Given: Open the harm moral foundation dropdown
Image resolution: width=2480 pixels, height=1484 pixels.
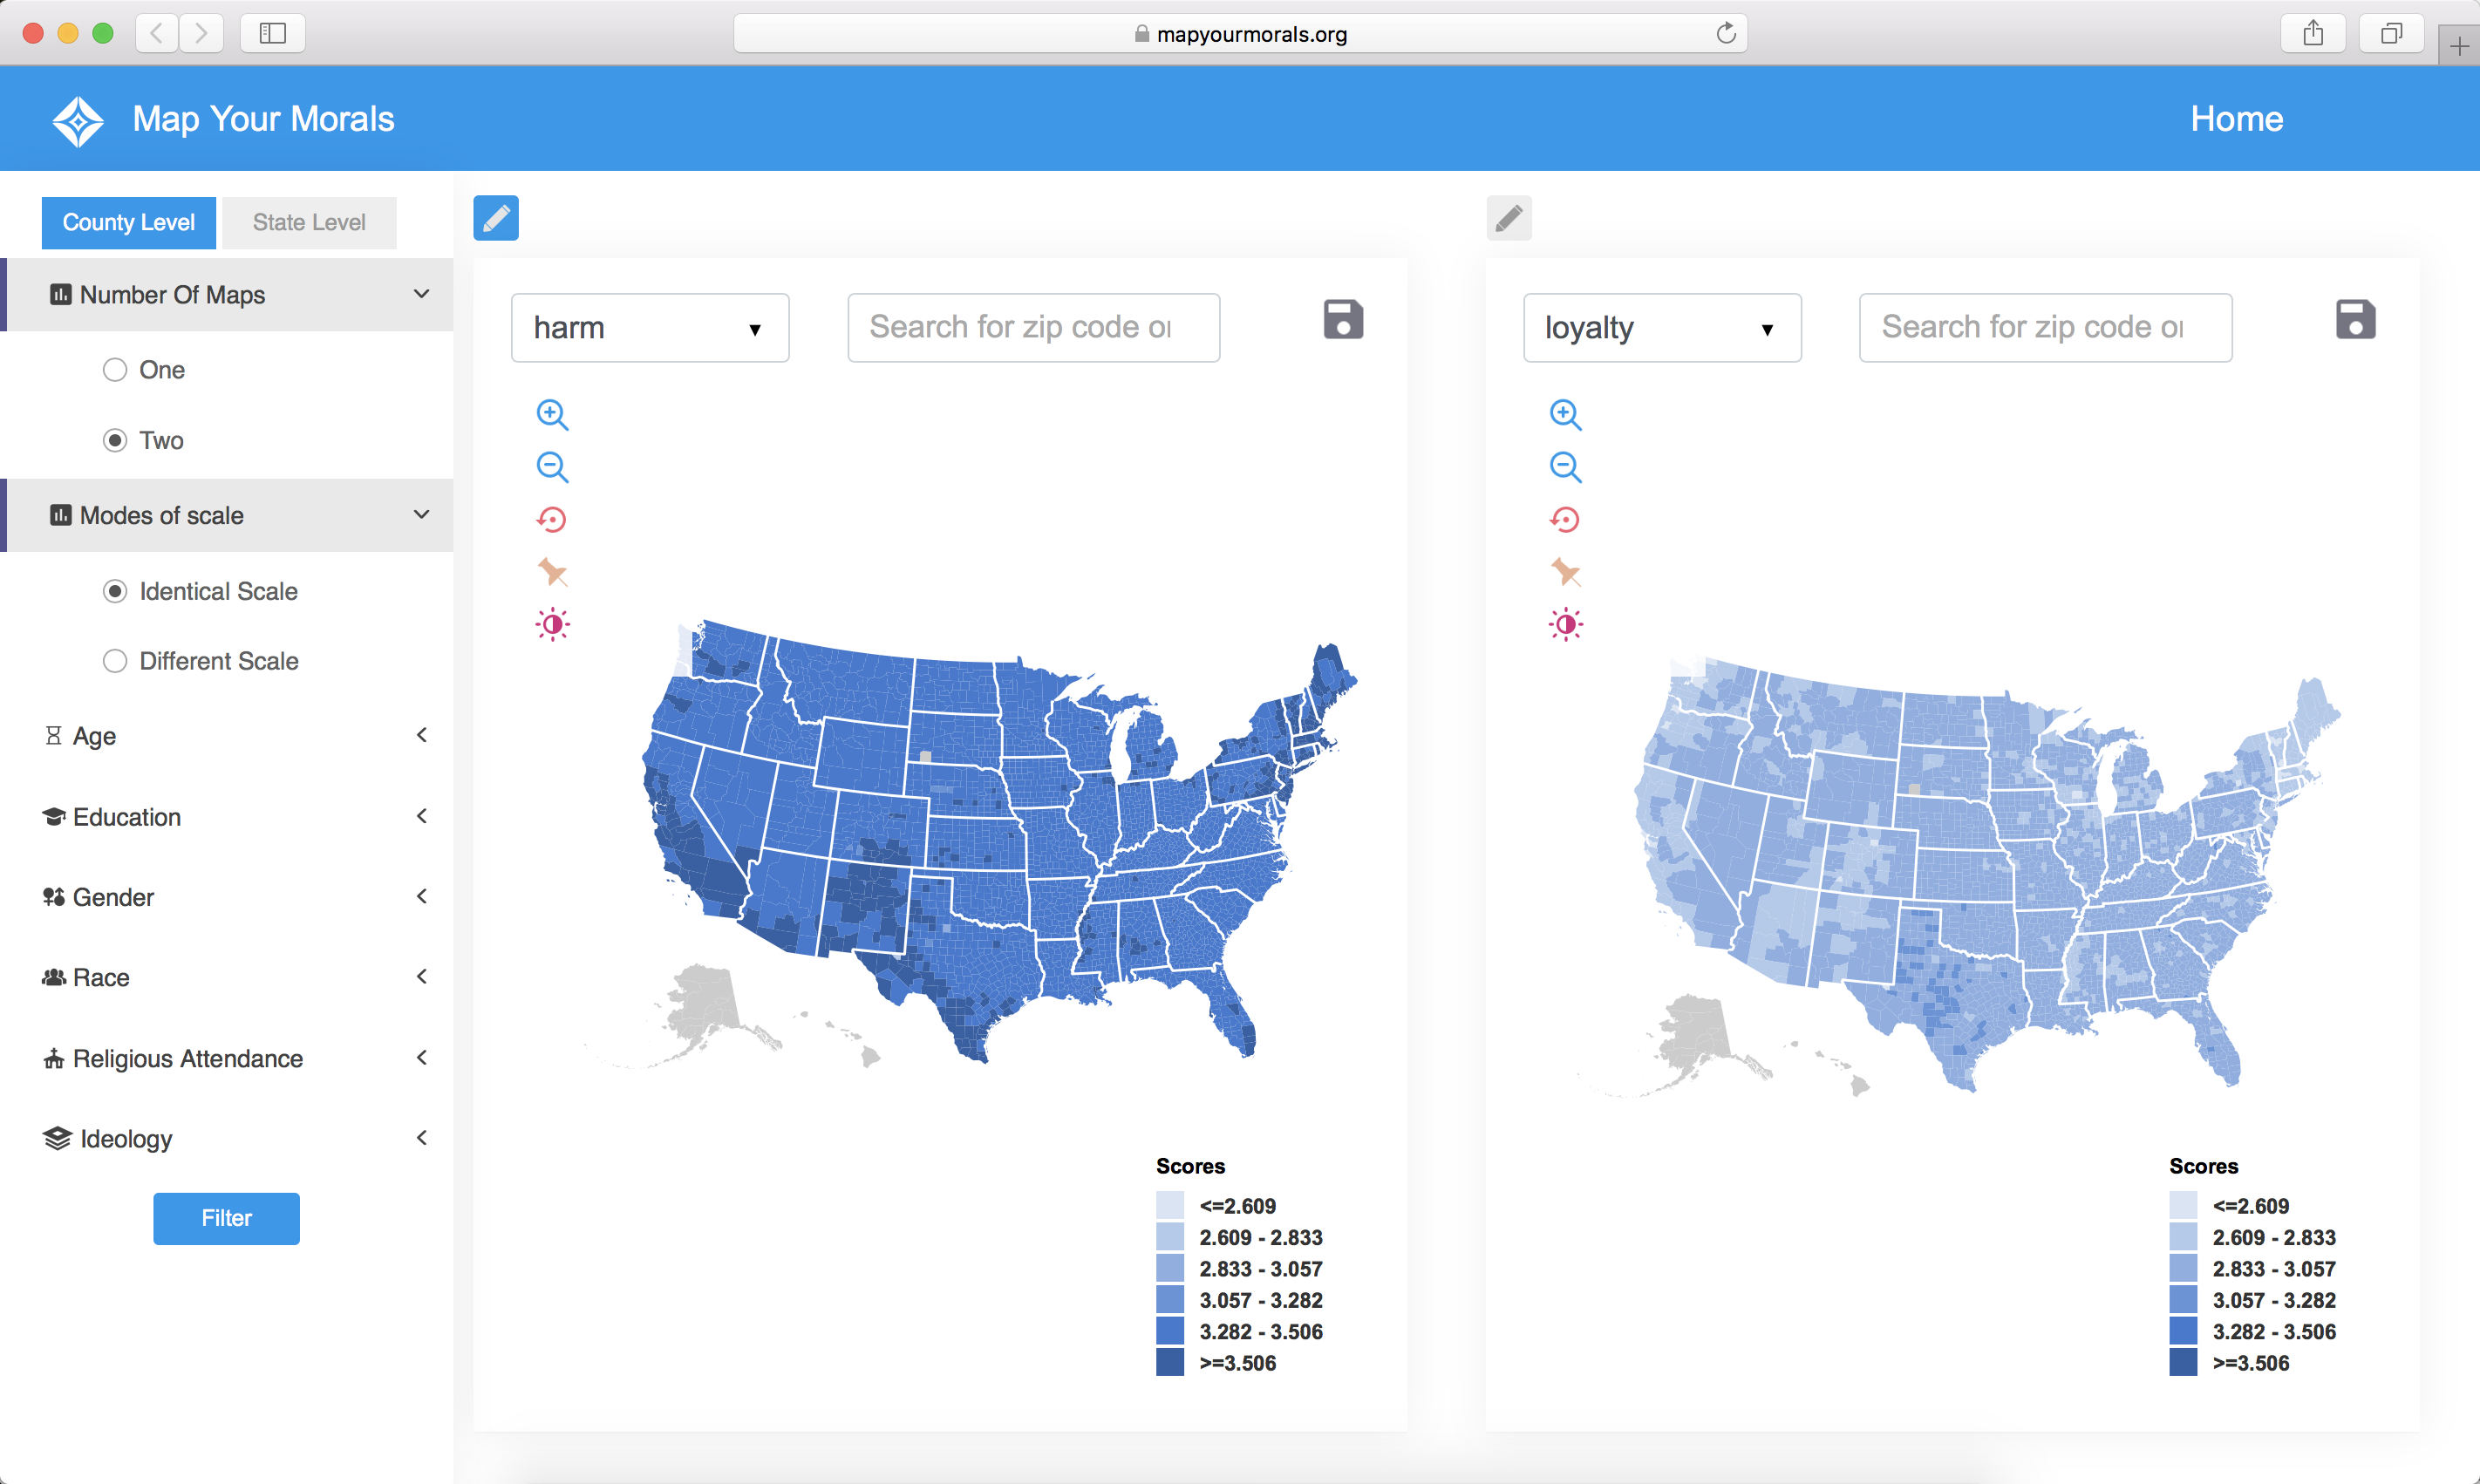Looking at the screenshot, I should click(650, 327).
